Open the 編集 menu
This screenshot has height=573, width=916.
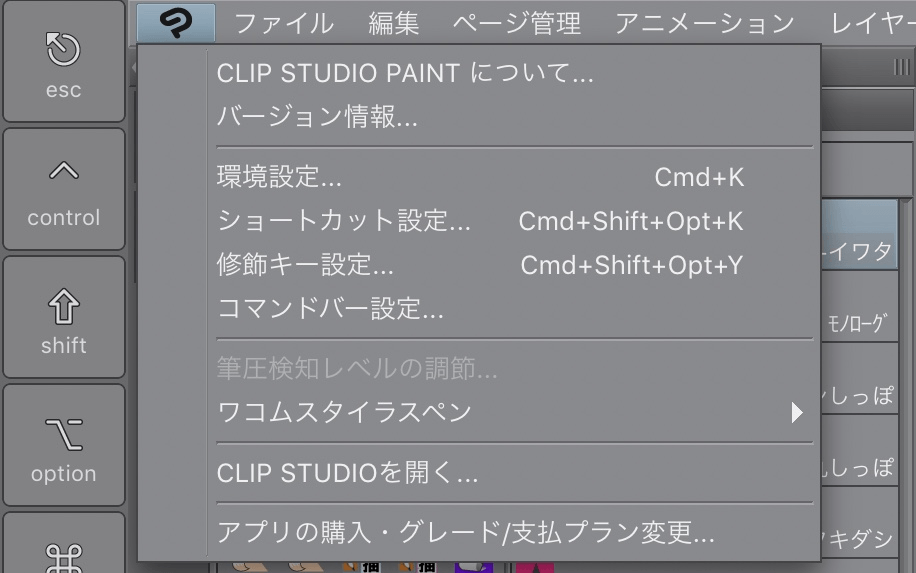click(393, 23)
